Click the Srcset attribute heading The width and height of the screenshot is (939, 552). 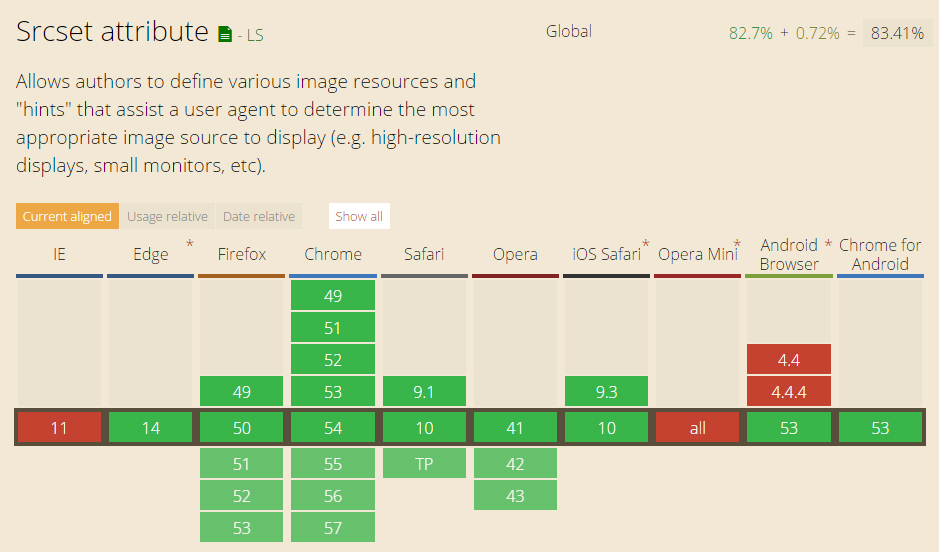point(112,32)
